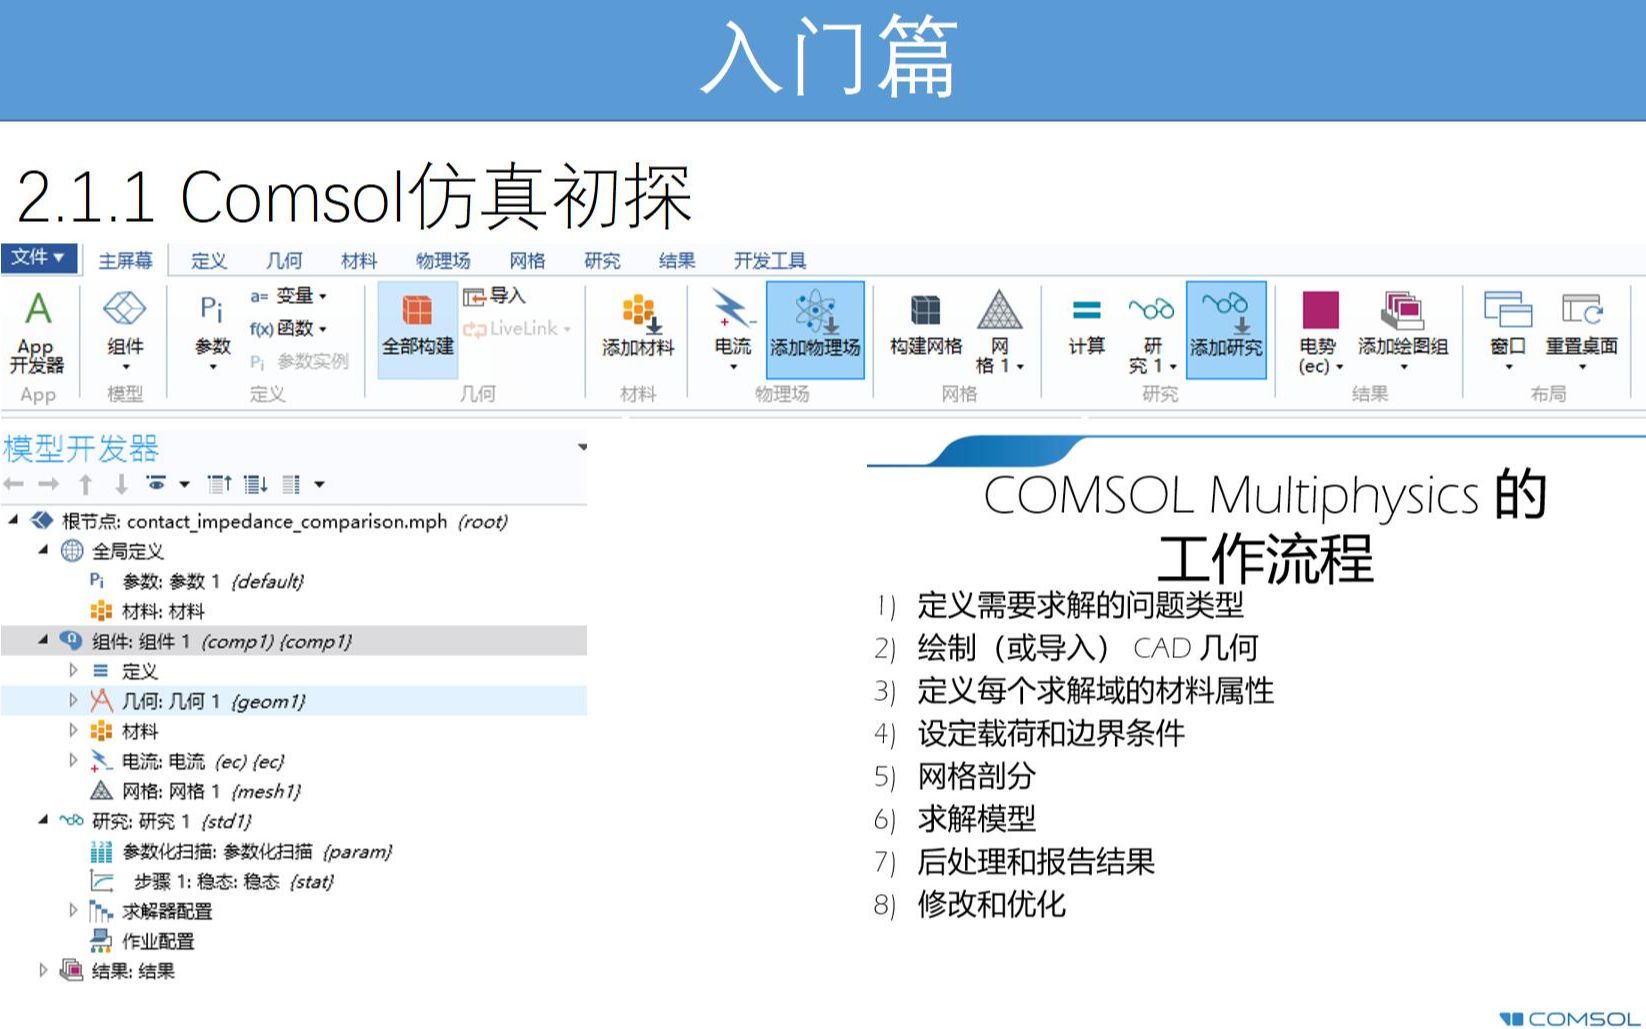The image size is (1646, 1029).
Task: Collapse the 组件 1 (comp1) node
Action: (x=43, y=640)
